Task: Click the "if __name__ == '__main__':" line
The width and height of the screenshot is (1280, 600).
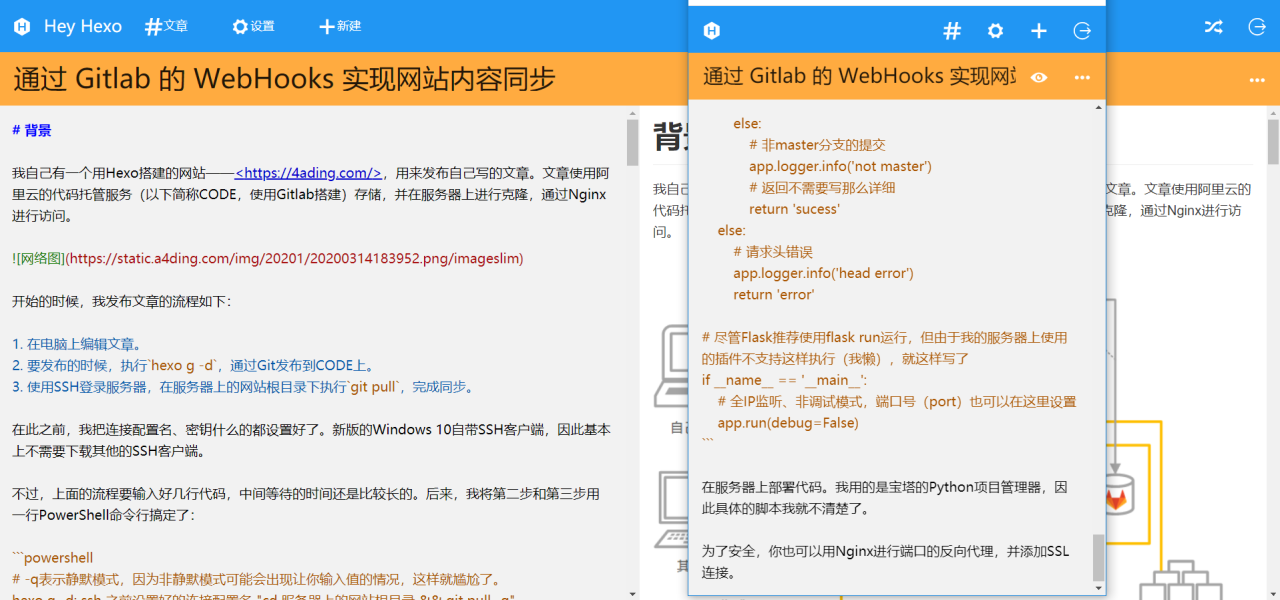Action: pos(785,380)
